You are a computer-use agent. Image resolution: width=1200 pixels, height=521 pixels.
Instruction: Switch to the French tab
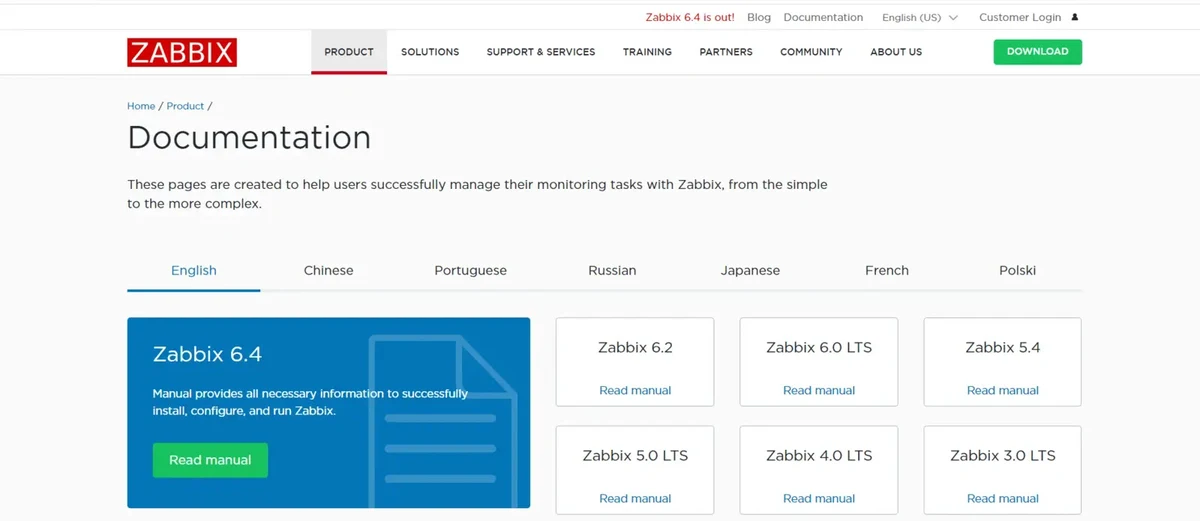click(x=887, y=270)
